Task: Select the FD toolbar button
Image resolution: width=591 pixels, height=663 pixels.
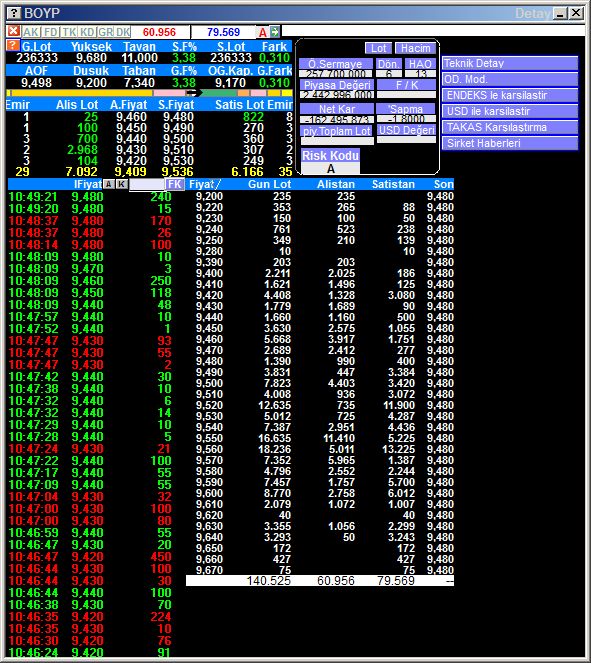Action: [x=51, y=32]
